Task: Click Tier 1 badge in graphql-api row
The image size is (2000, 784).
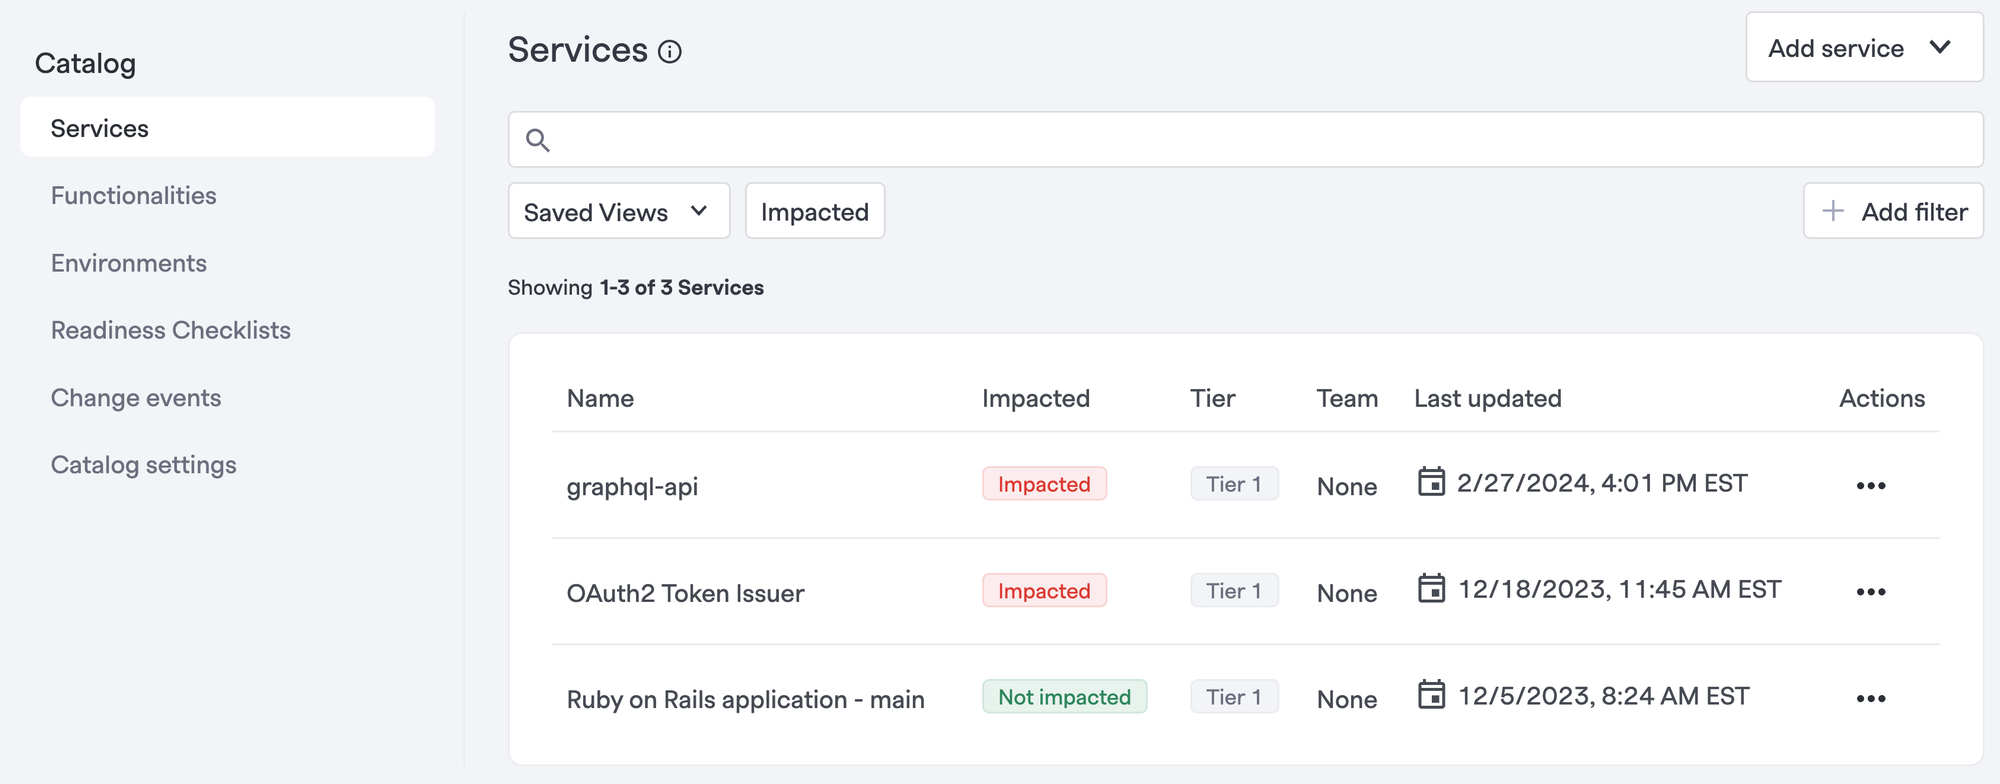Action: [1234, 484]
